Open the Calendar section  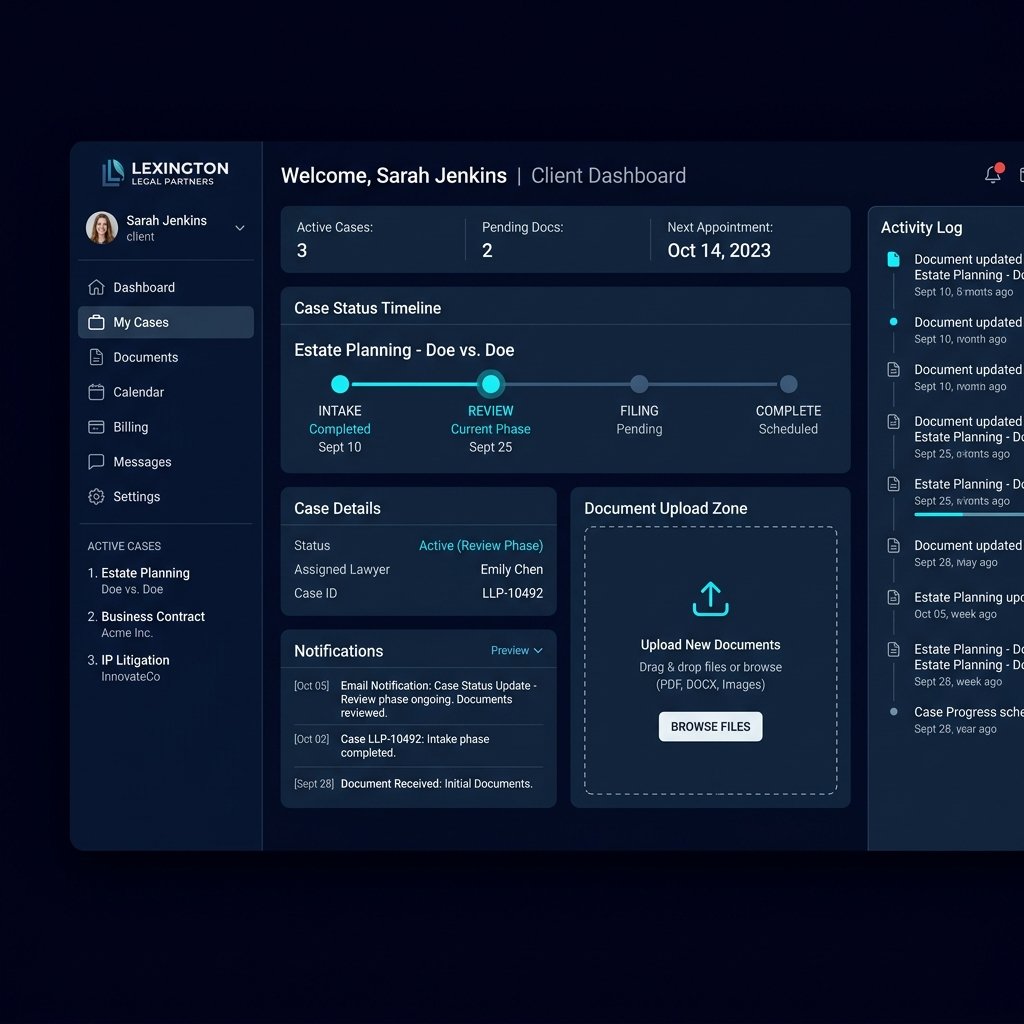click(166, 392)
